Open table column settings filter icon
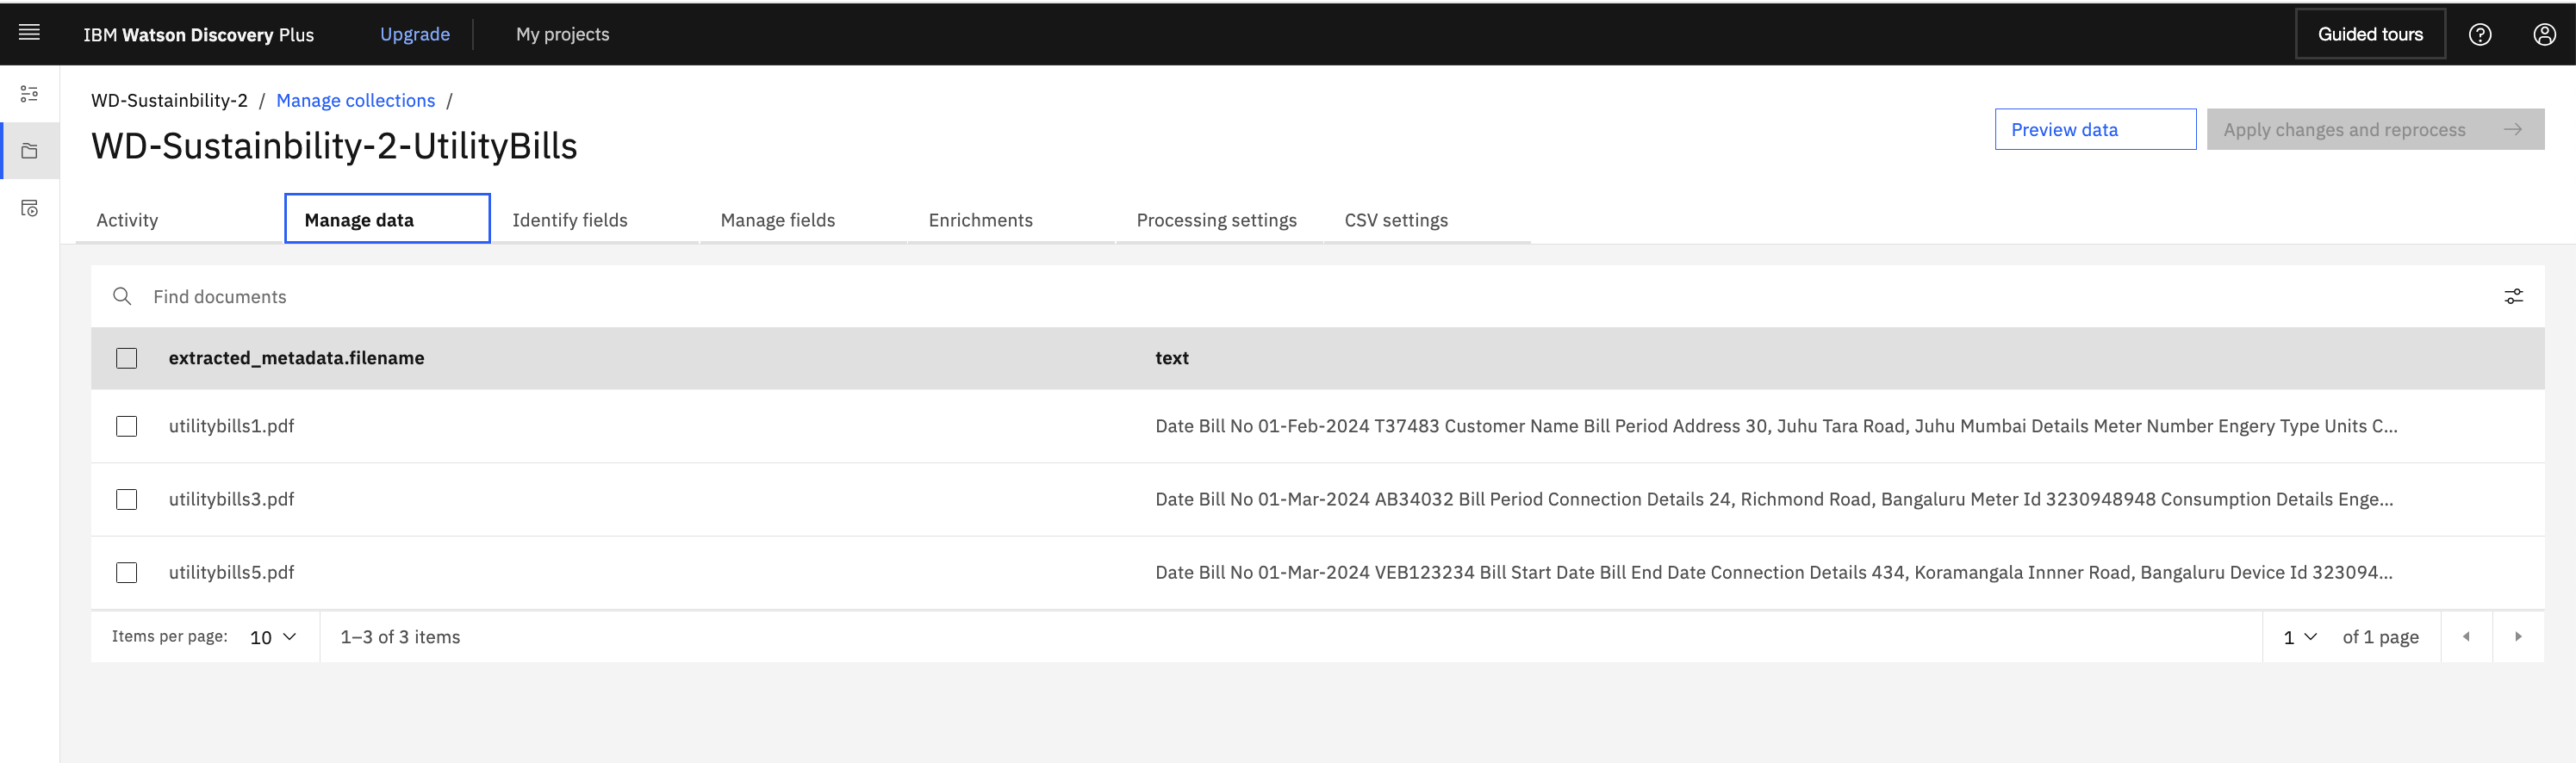Image resolution: width=2576 pixels, height=763 pixels. coord(2512,296)
